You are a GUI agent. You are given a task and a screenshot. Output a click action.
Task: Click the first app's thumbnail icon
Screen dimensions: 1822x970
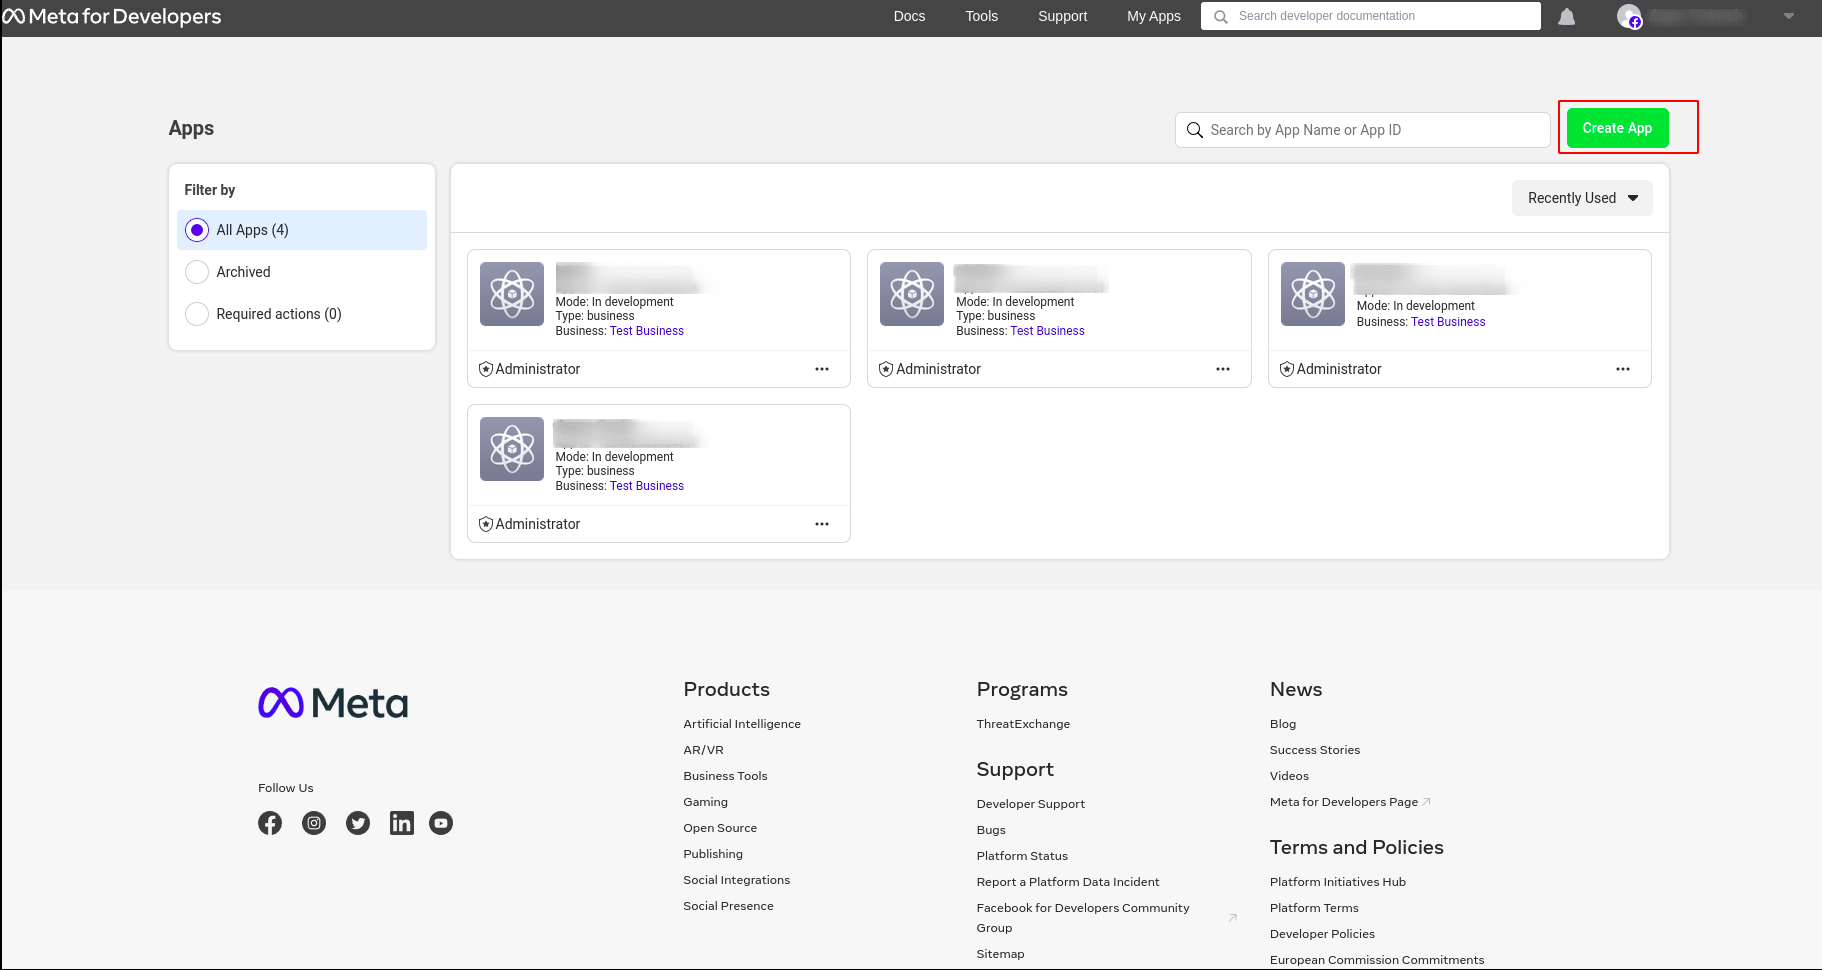[x=512, y=294]
